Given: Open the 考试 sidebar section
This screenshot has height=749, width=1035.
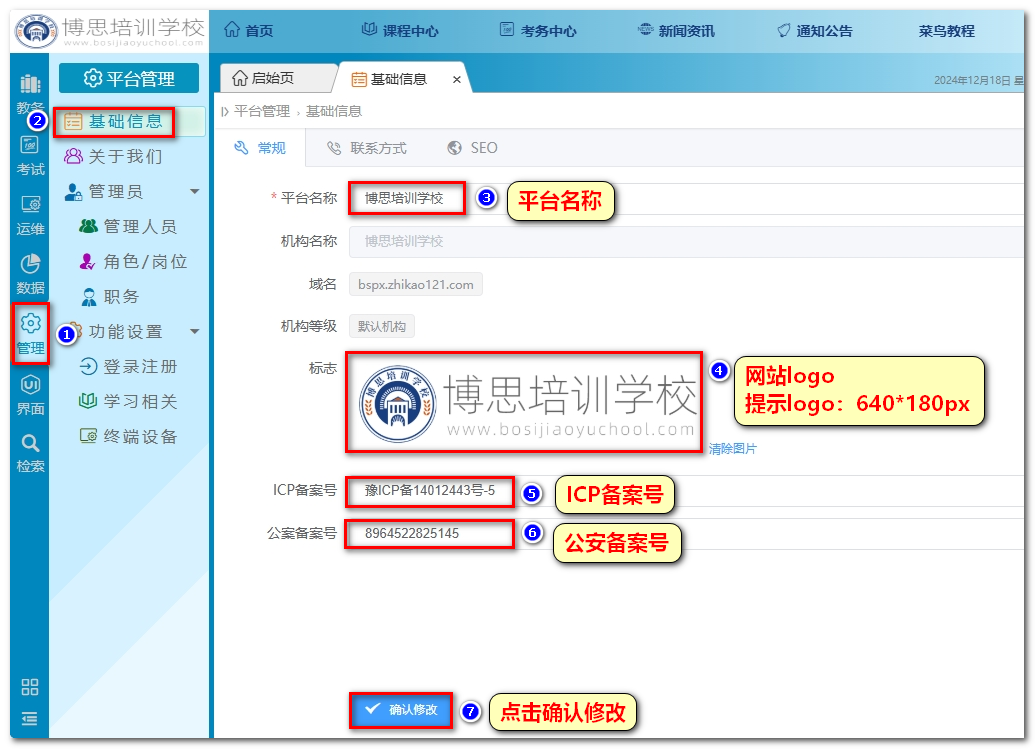Looking at the screenshot, I should [x=30, y=156].
